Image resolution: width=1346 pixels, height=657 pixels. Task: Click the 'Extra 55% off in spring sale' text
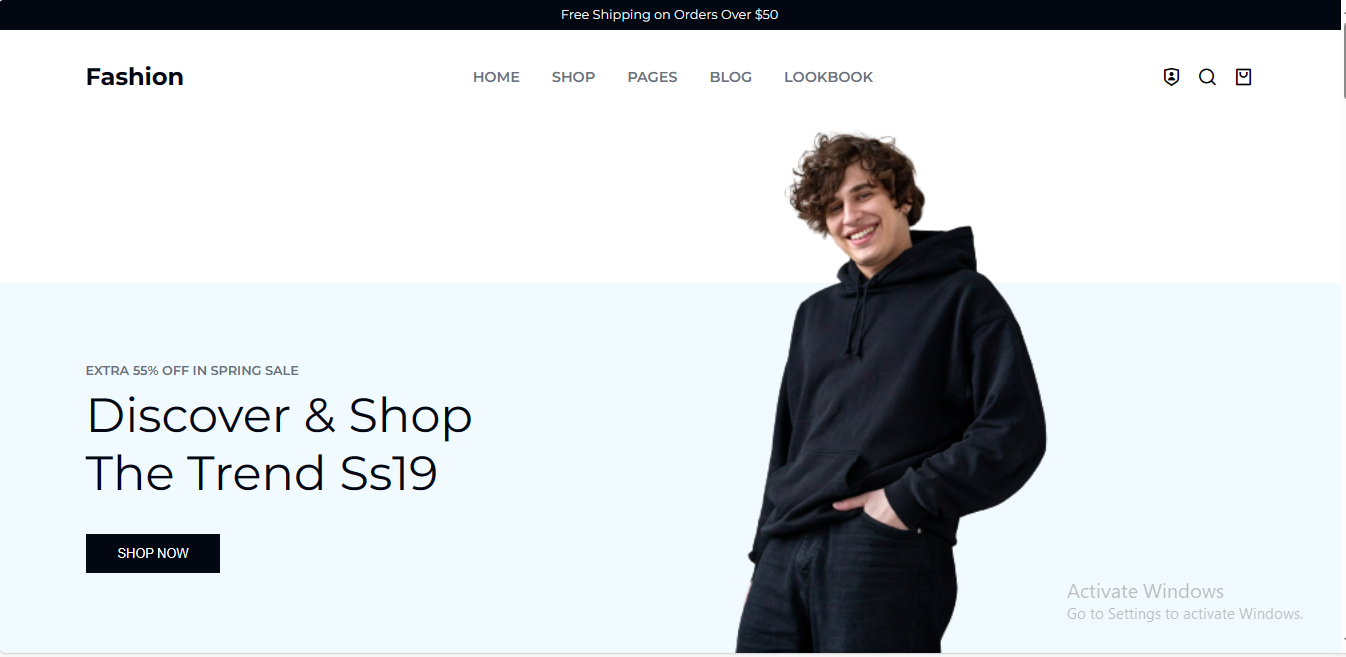pyautogui.click(x=192, y=370)
